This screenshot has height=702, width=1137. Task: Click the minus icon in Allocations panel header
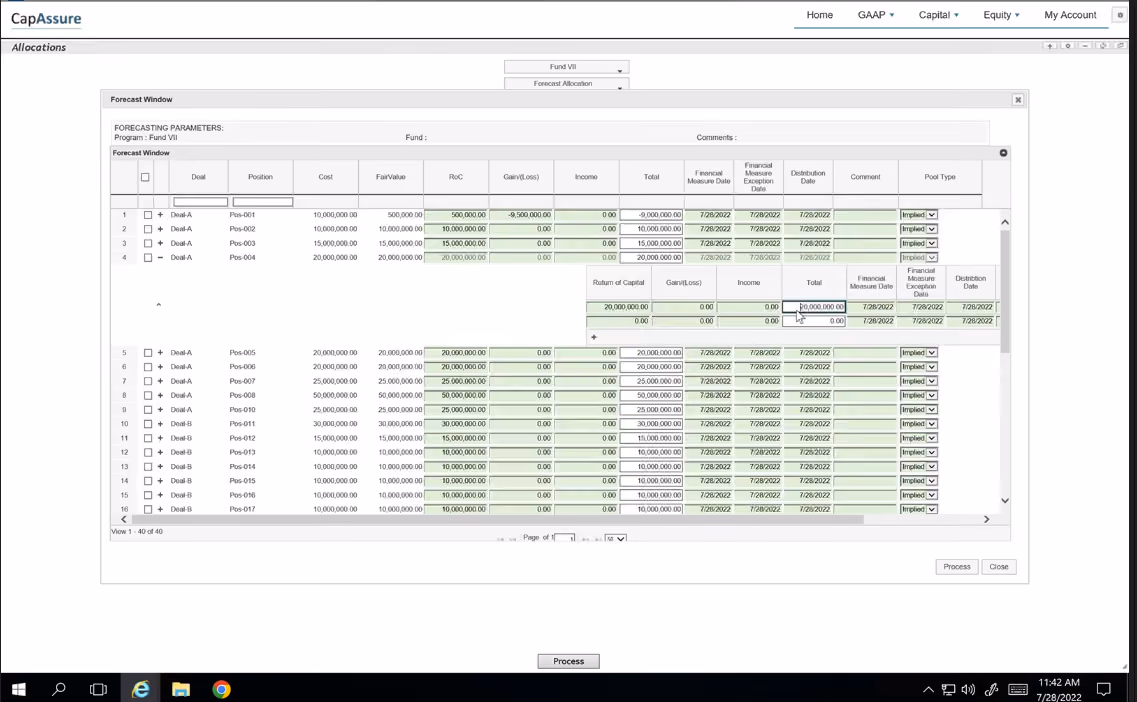click(1085, 46)
